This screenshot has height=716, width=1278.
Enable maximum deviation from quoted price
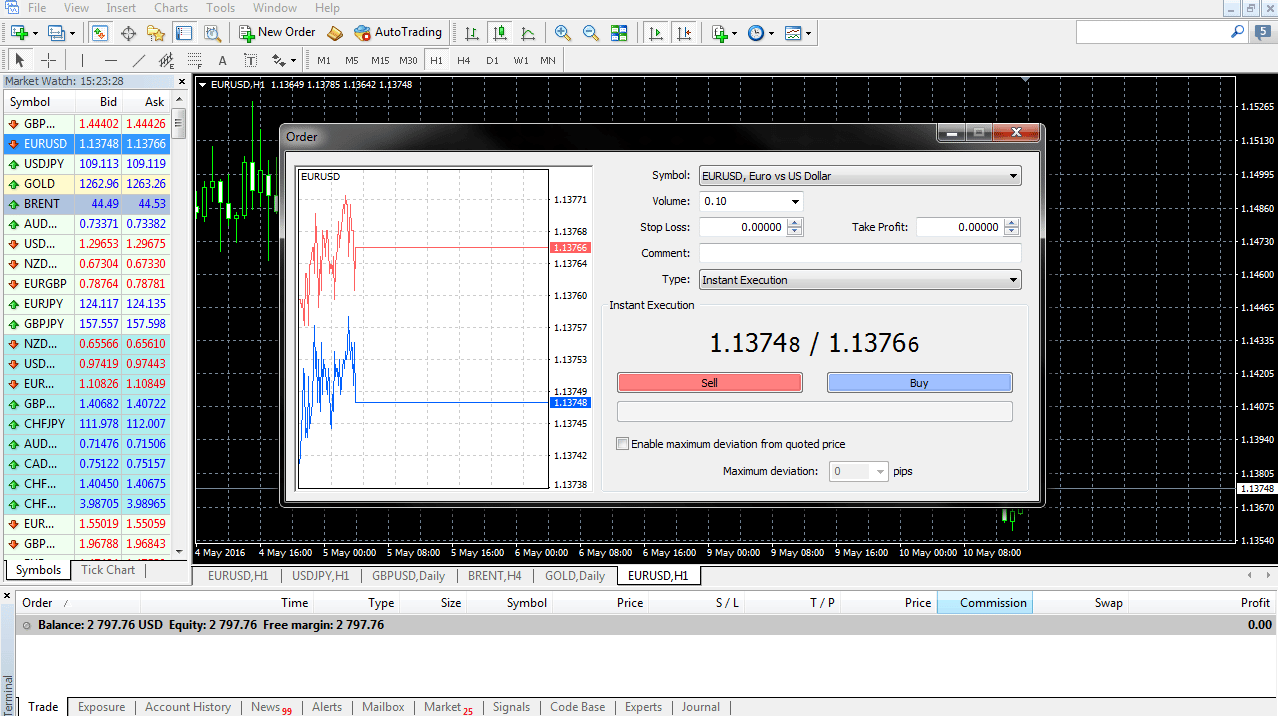[x=623, y=444]
